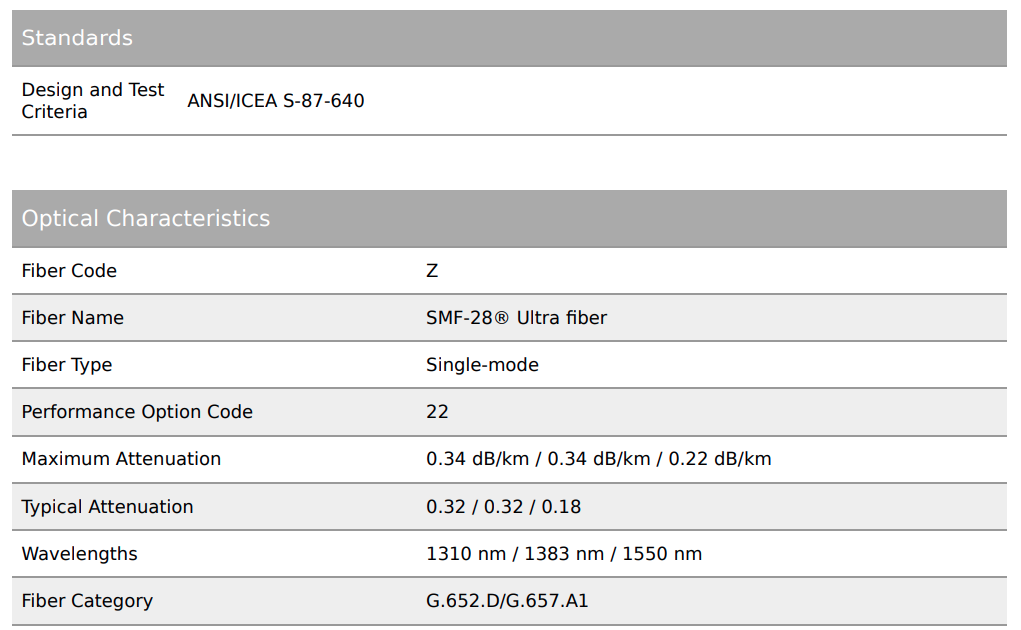The height and width of the screenshot is (630, 1021).
Task: Click the 0.32 / 0.32 / 0.18 value
Action: pyautogui.click(x=503, y=507)
